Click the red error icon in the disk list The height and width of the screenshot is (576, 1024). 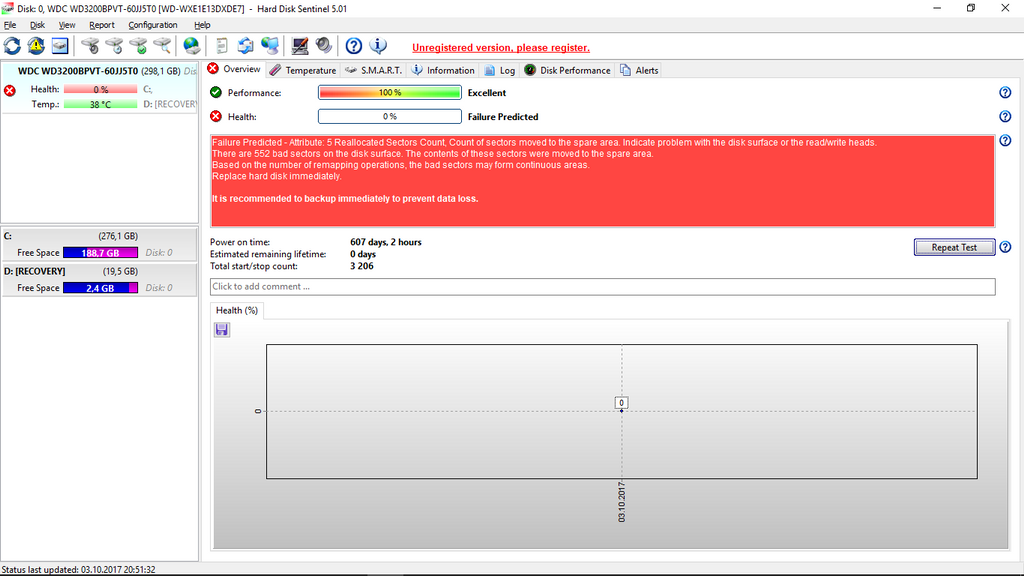click(10, 90)
